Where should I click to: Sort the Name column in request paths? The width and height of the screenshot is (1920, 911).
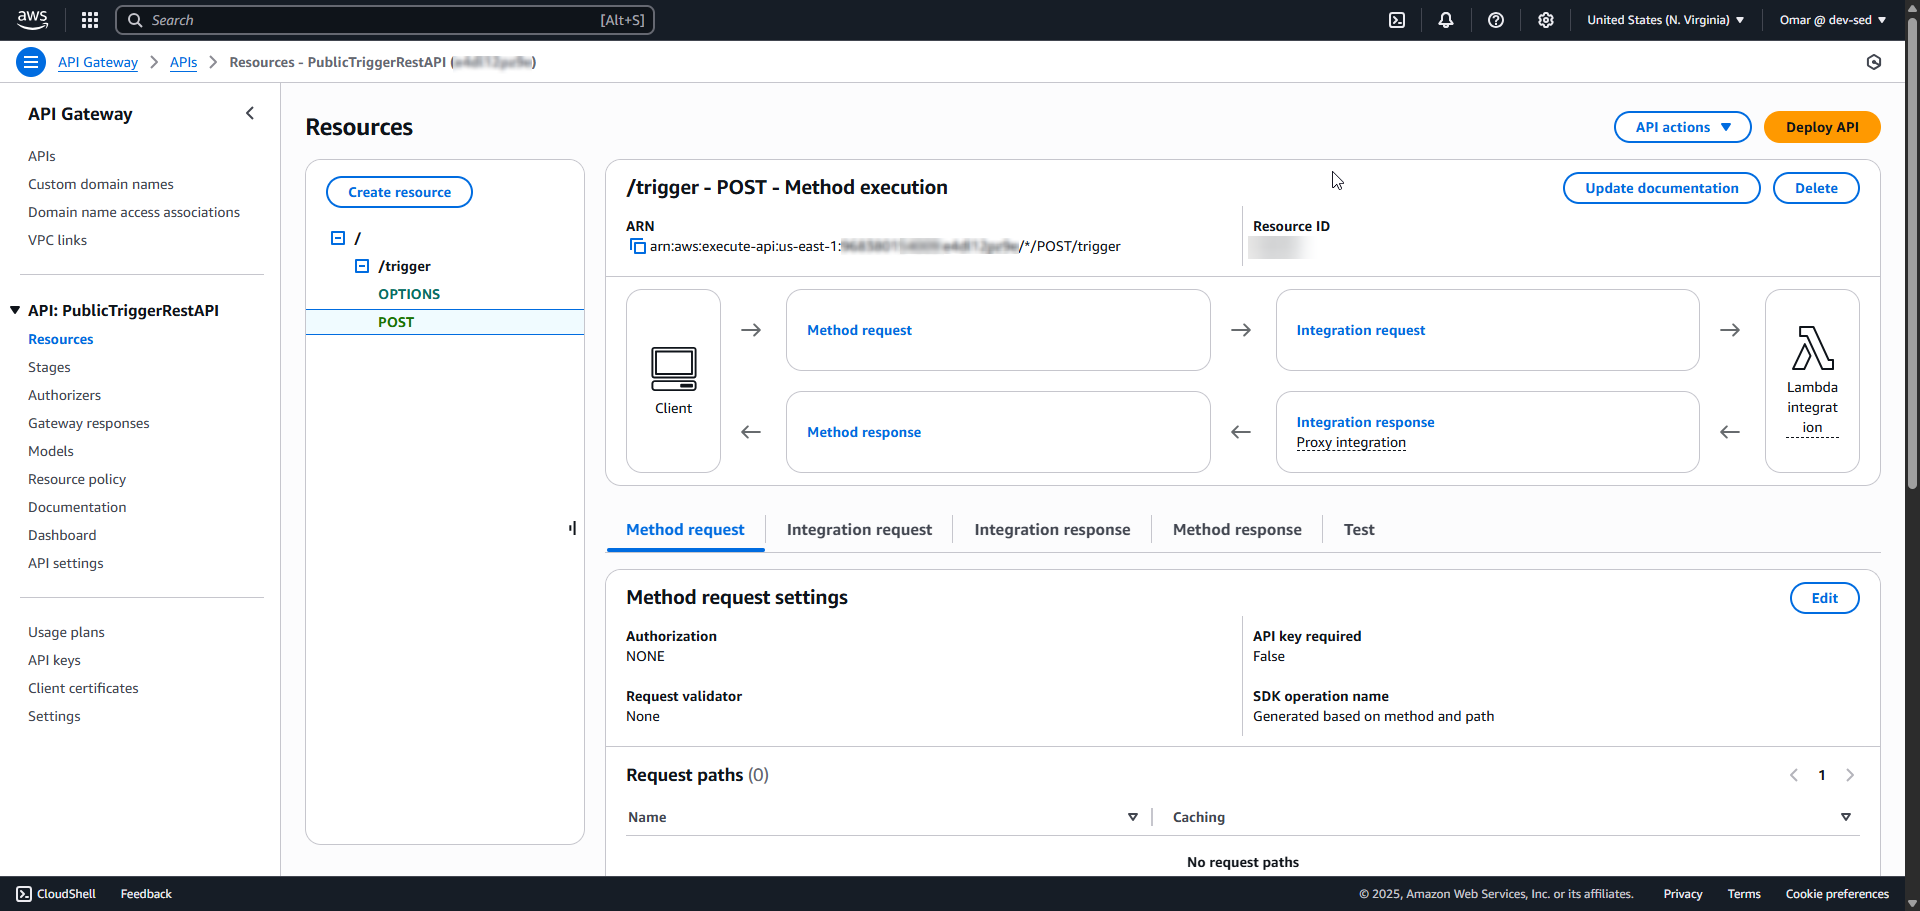1133,817
